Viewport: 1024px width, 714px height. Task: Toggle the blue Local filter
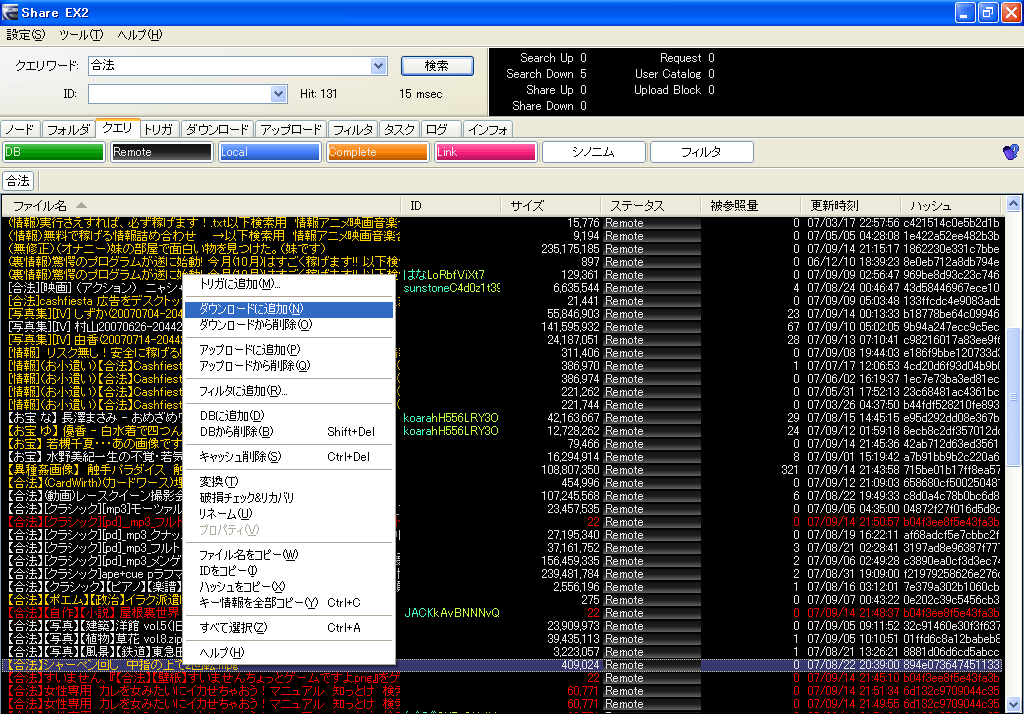[270, 152]
